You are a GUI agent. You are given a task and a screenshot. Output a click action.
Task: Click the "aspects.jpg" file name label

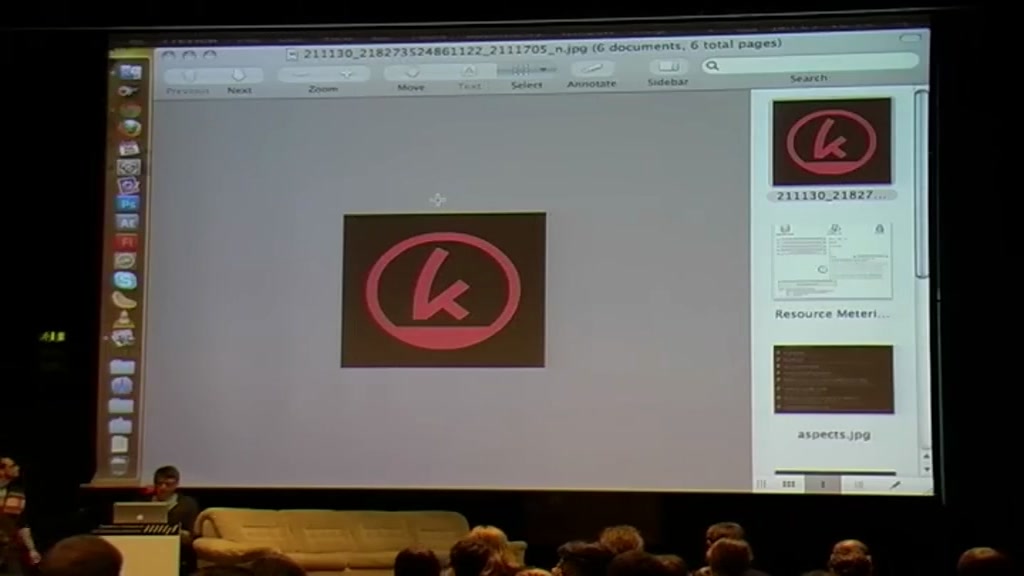(x=834, y=434)
